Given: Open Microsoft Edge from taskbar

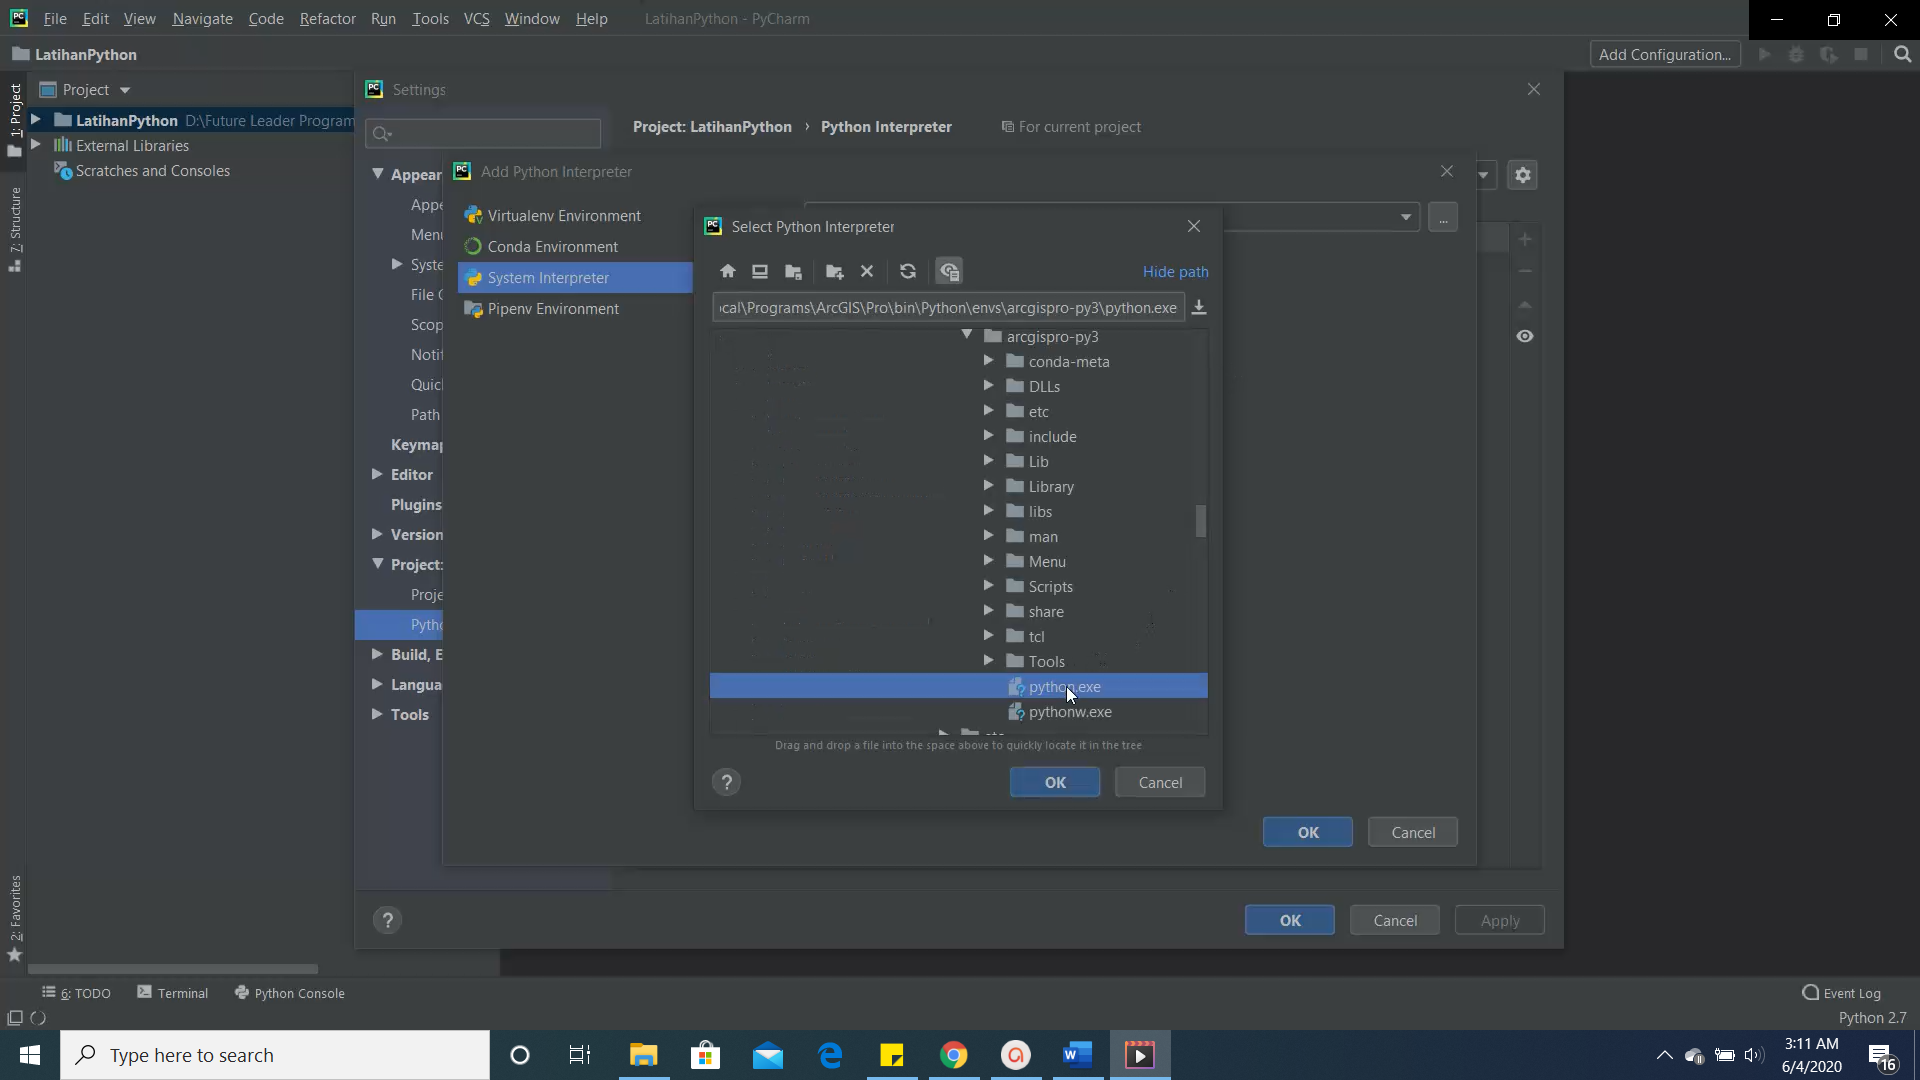Looking at the screenshot, I should coord(829,1055).
